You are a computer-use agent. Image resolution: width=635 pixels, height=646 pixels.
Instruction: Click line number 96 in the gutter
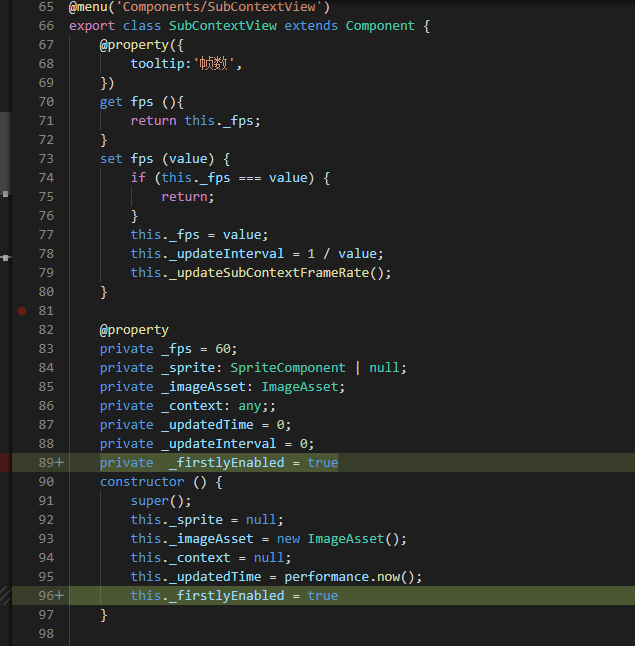[x=46, y=596]
